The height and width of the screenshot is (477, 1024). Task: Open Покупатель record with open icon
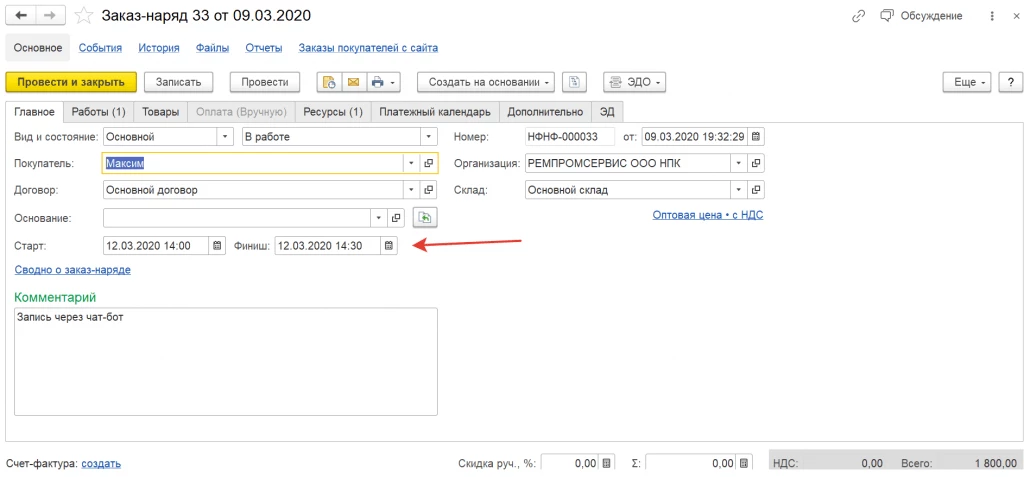coord(429,163)
